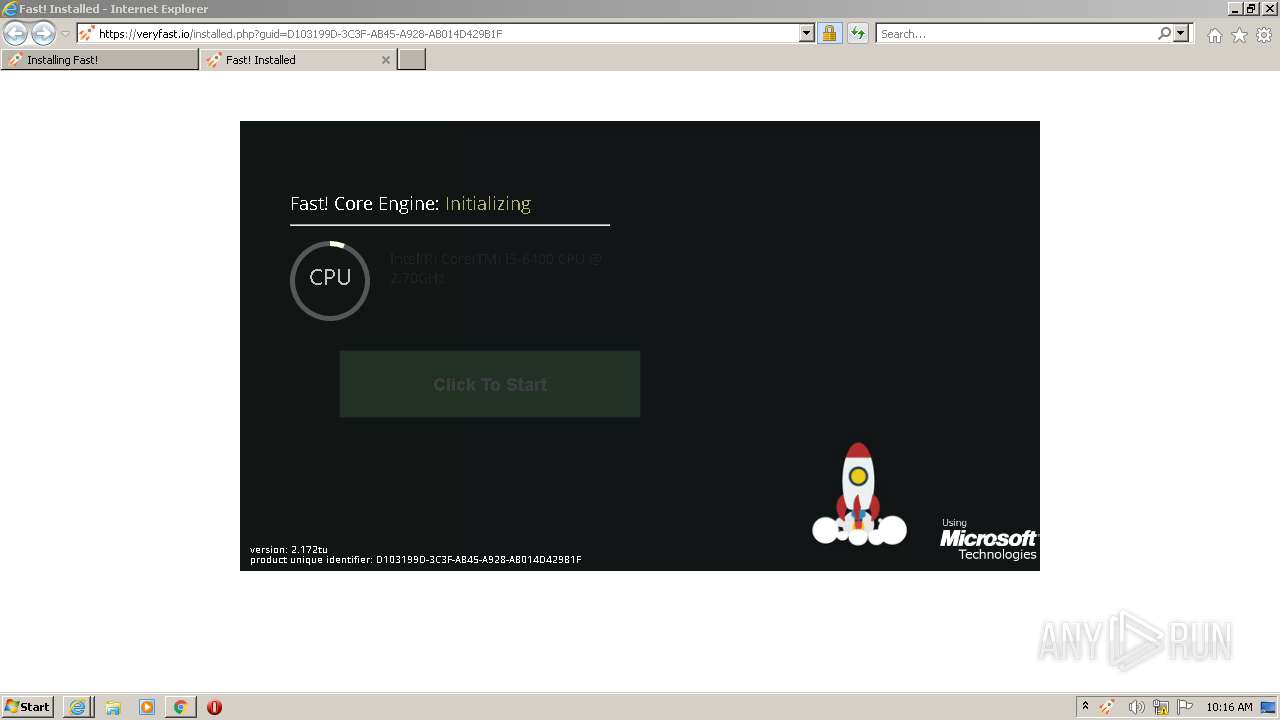Click the Fast! rocket tray icon
This screenshot has height=720, width=1280.
[x=1108, y=707]
